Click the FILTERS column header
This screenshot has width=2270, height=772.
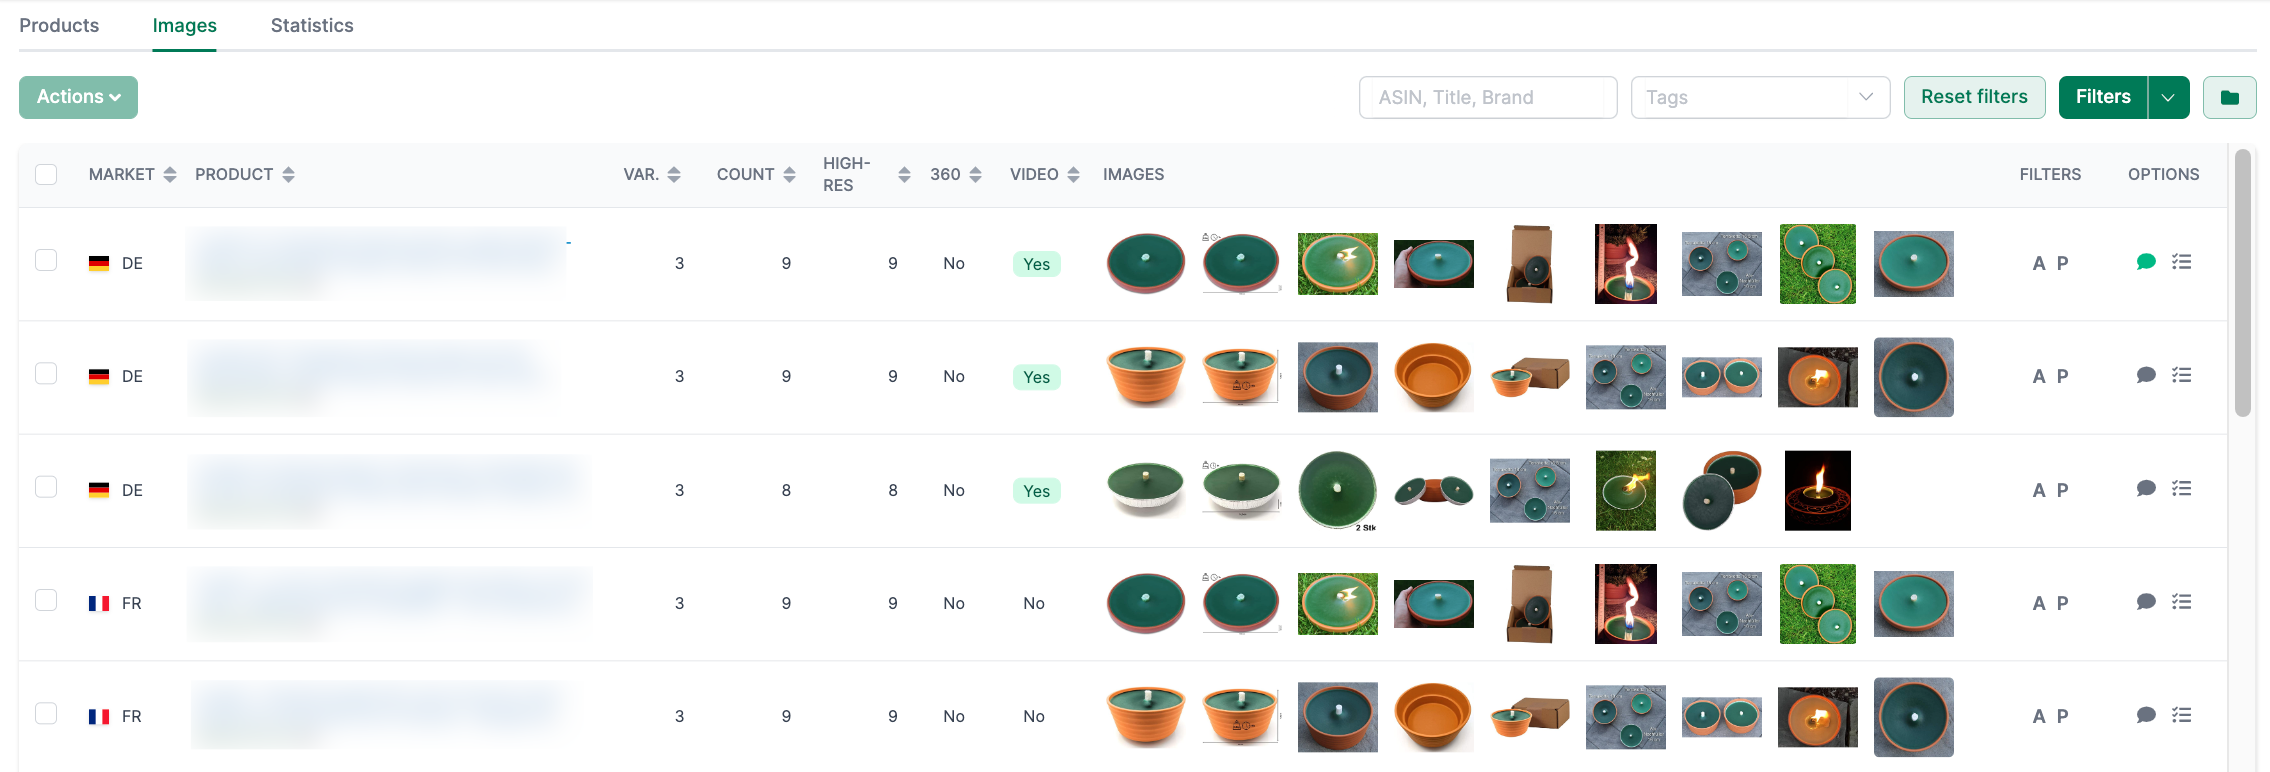coord(2050,174)
